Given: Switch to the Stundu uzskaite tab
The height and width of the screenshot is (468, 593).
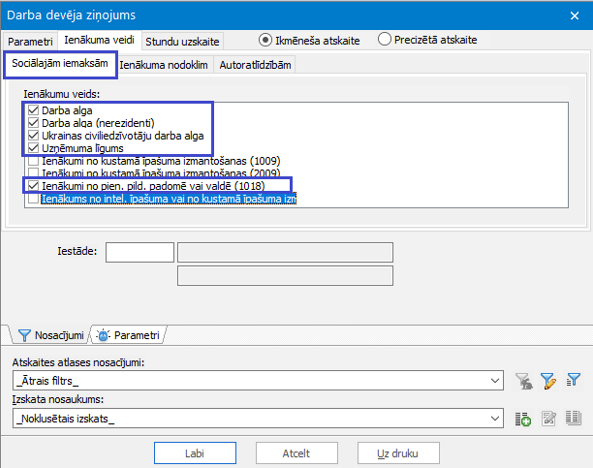Looking at the screenshot, I should point(182,41).
